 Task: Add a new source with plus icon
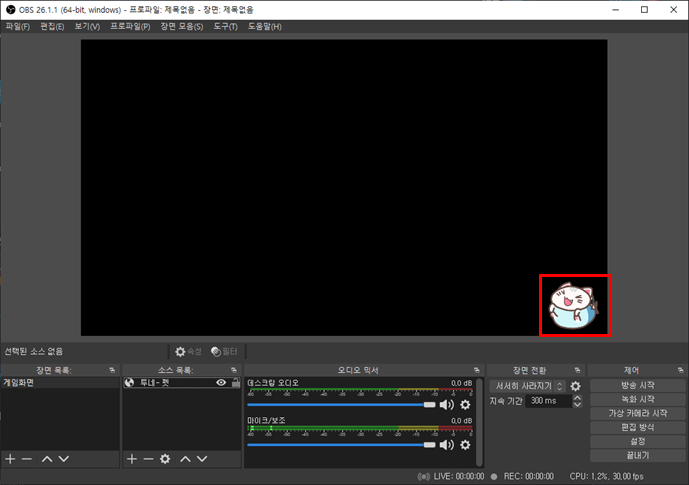[x=132, y=459]
